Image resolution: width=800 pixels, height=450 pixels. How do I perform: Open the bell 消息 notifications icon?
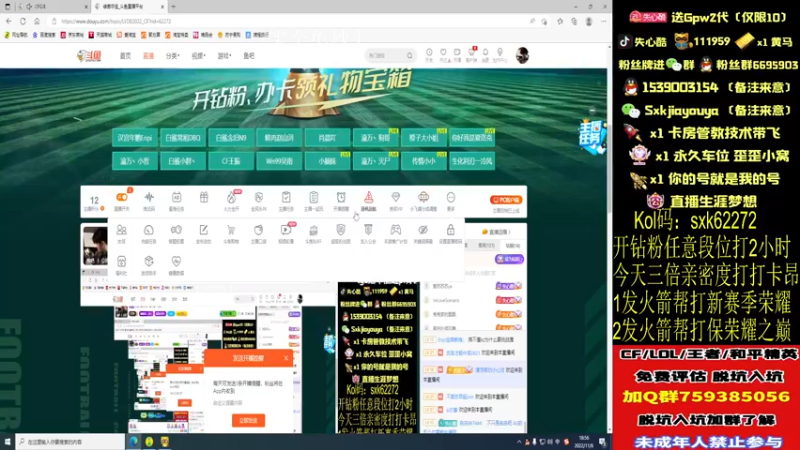(485, 55)
